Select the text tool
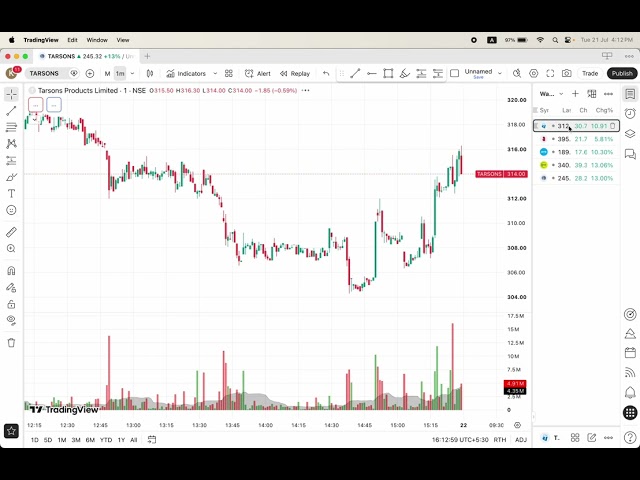 pyautogui.click(x=11, y=193)
